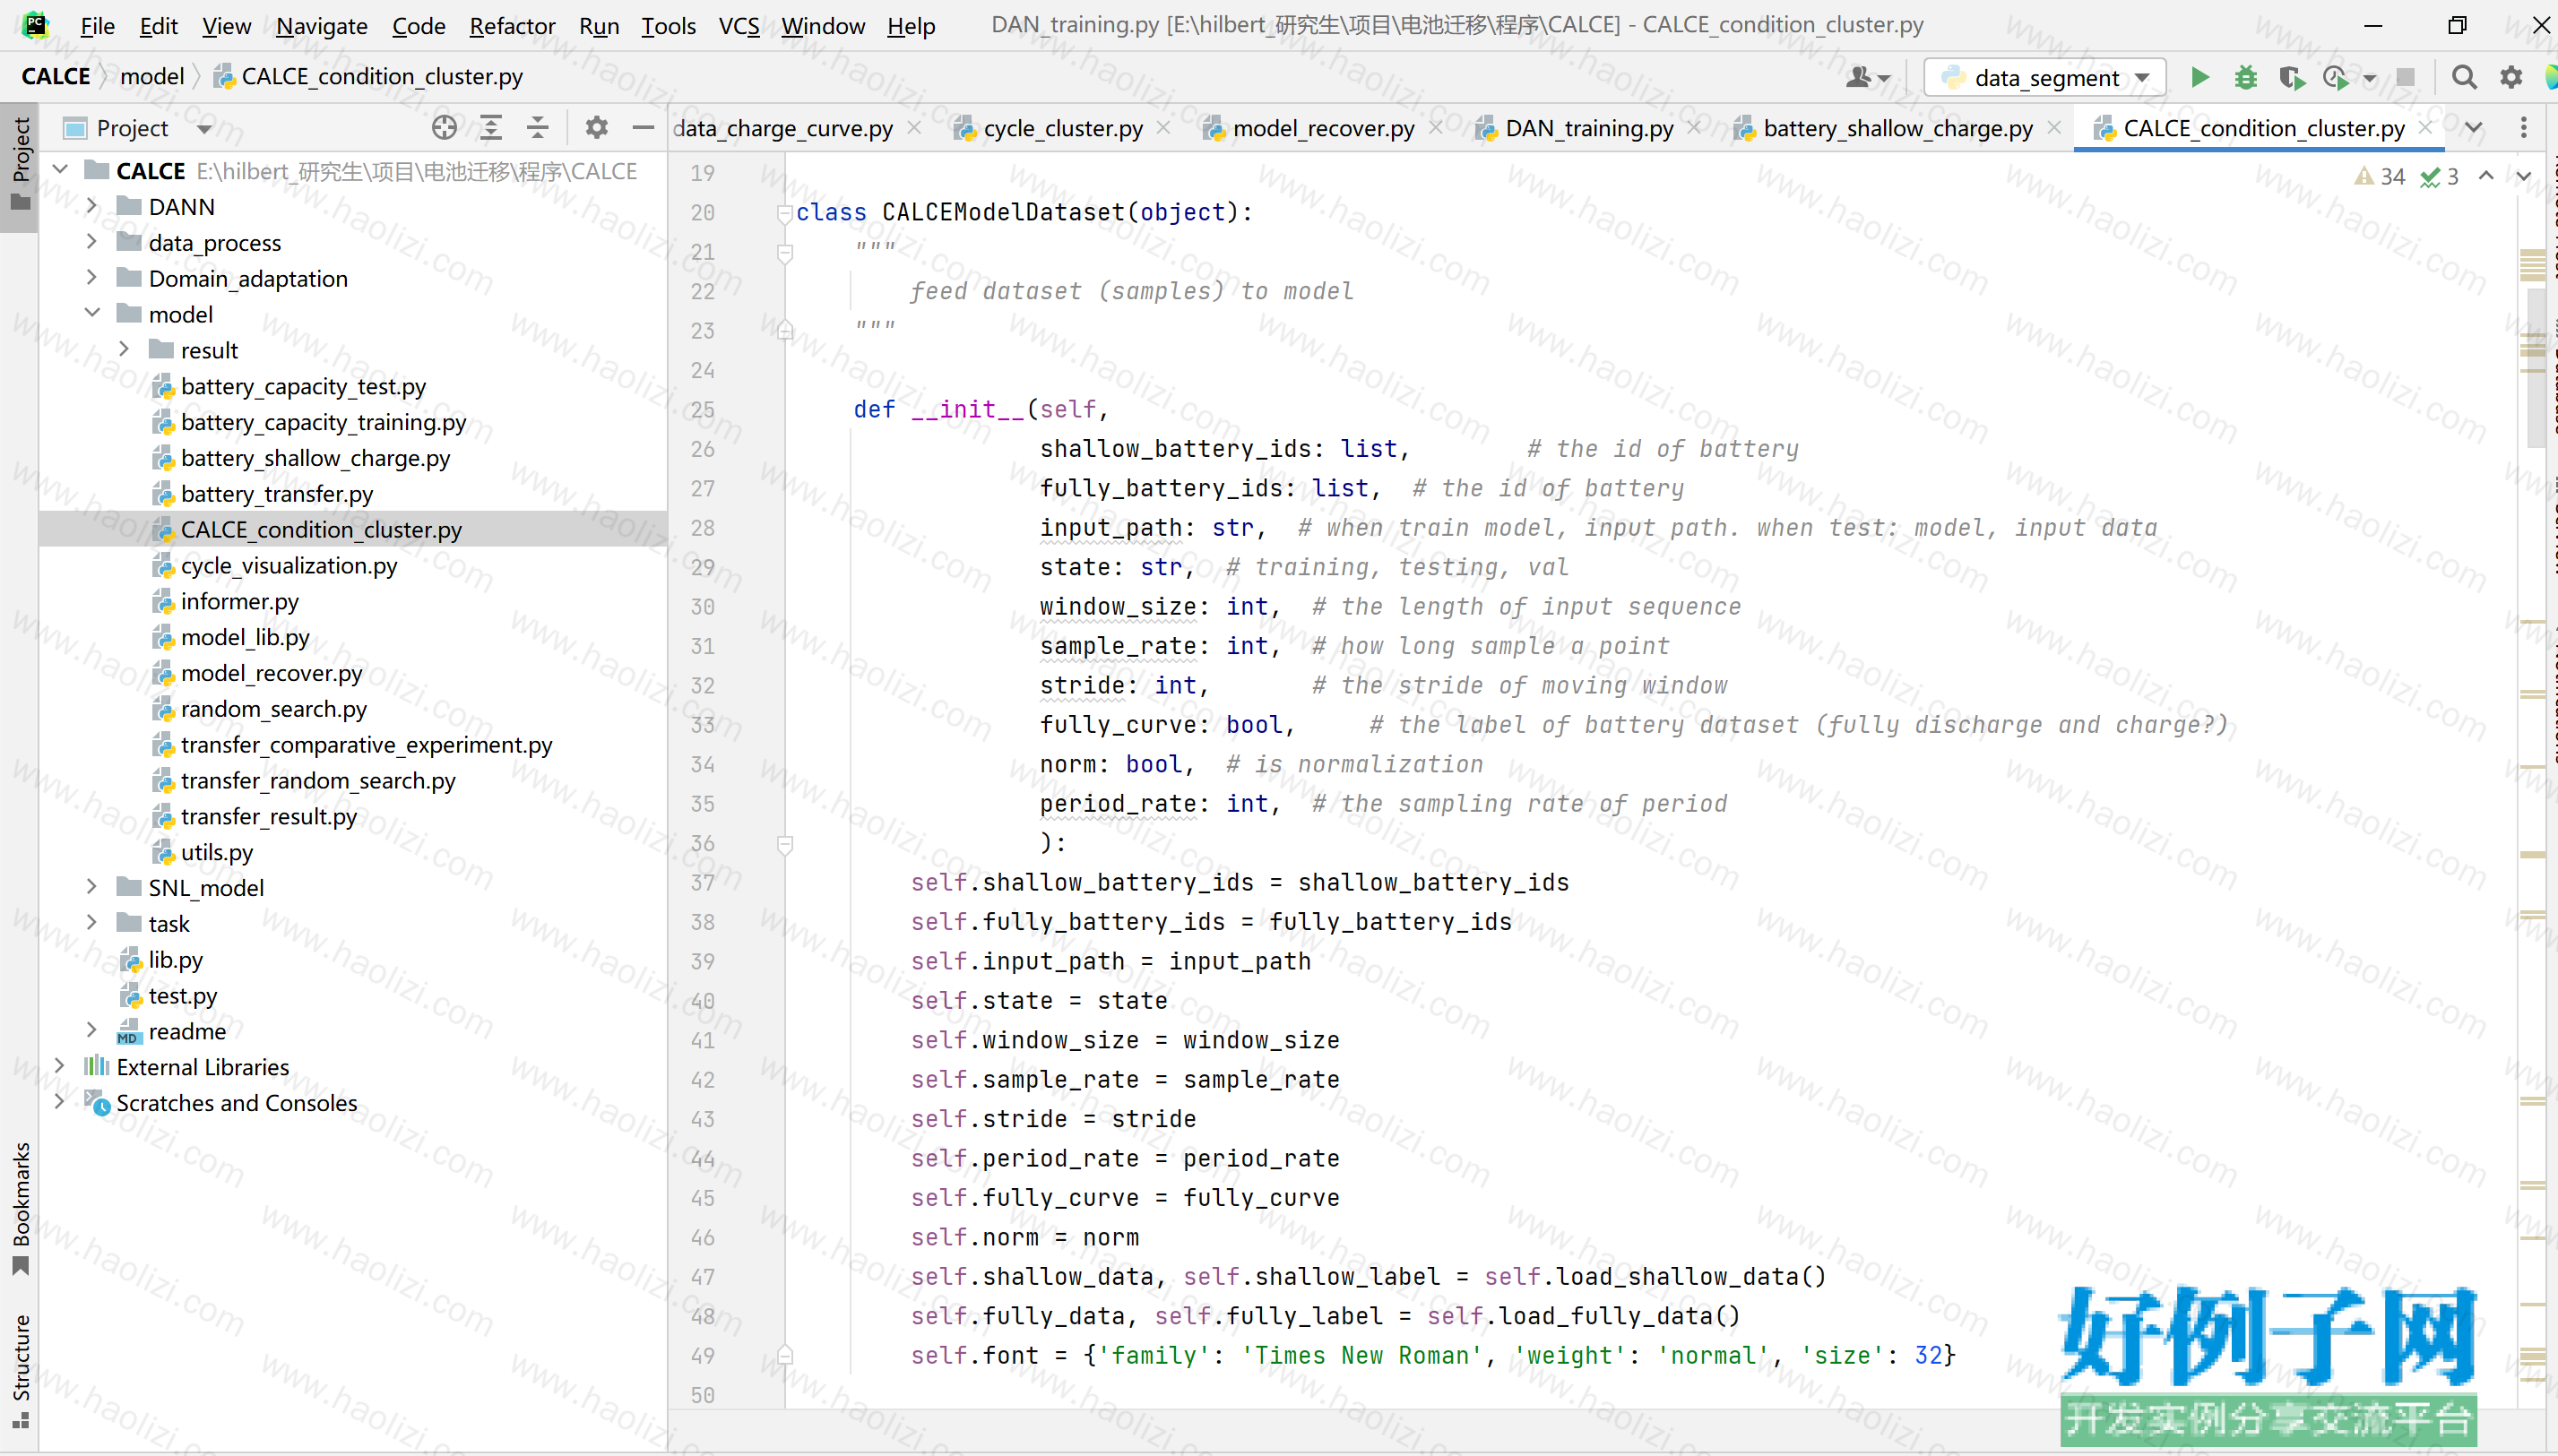This screenshot has height=1456, width=2558.
Task: Toggle the Structure side tool window
Action: click(x=19, y=1370)
